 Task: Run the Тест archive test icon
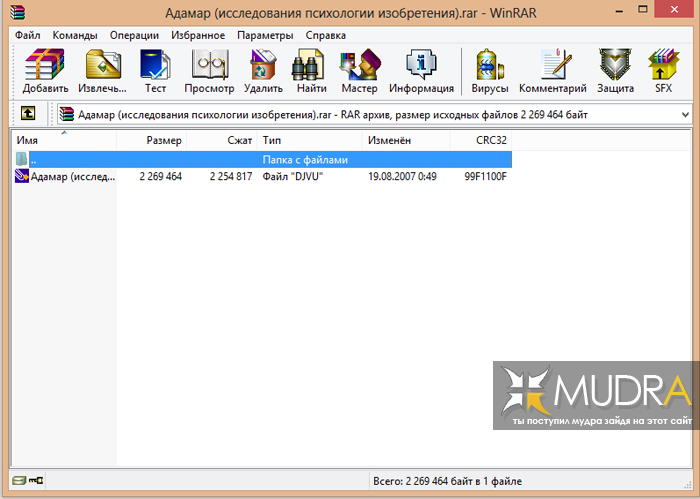pyautogui.click(x=155, y=65)
